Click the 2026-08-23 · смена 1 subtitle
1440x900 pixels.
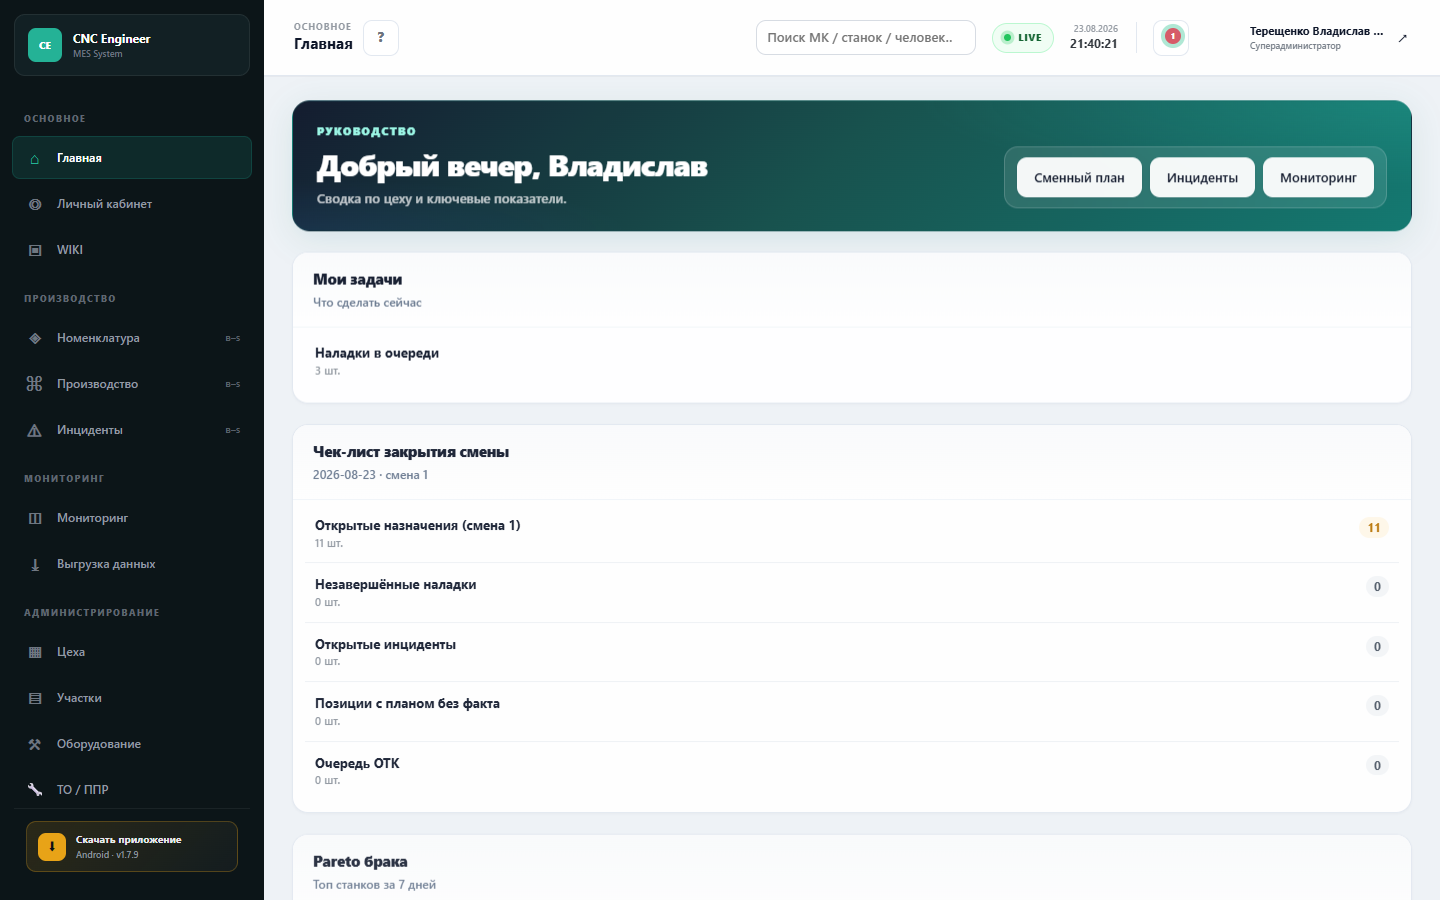point(370,475)
